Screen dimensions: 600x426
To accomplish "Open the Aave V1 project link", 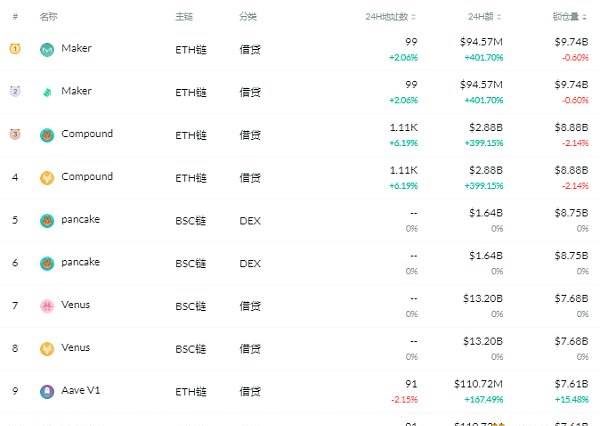I will pos(81,390).
